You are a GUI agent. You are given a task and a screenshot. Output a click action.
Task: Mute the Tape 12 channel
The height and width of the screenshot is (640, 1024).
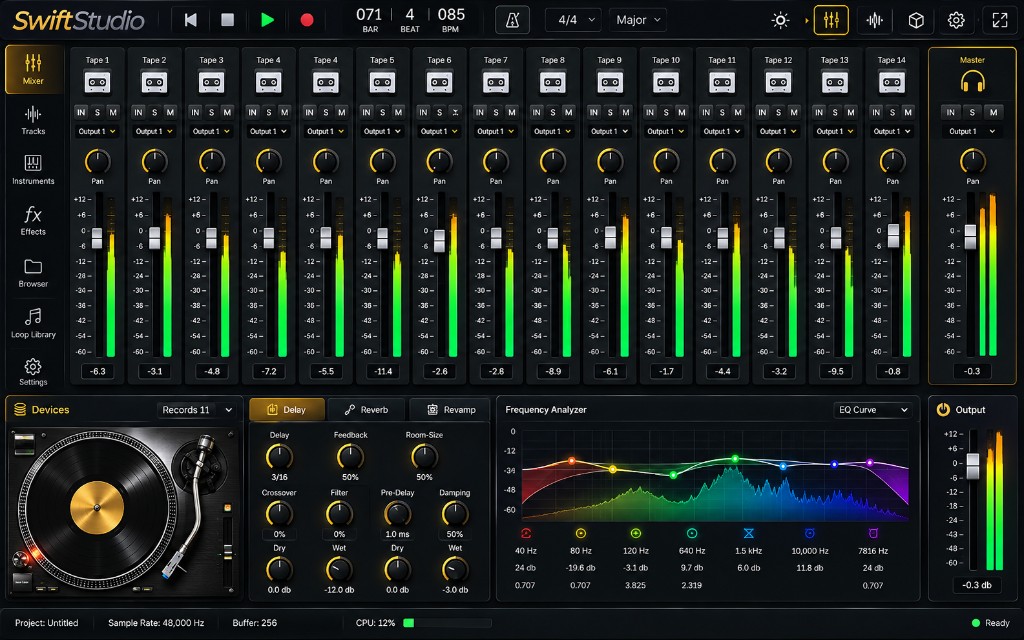coord(793,112)
